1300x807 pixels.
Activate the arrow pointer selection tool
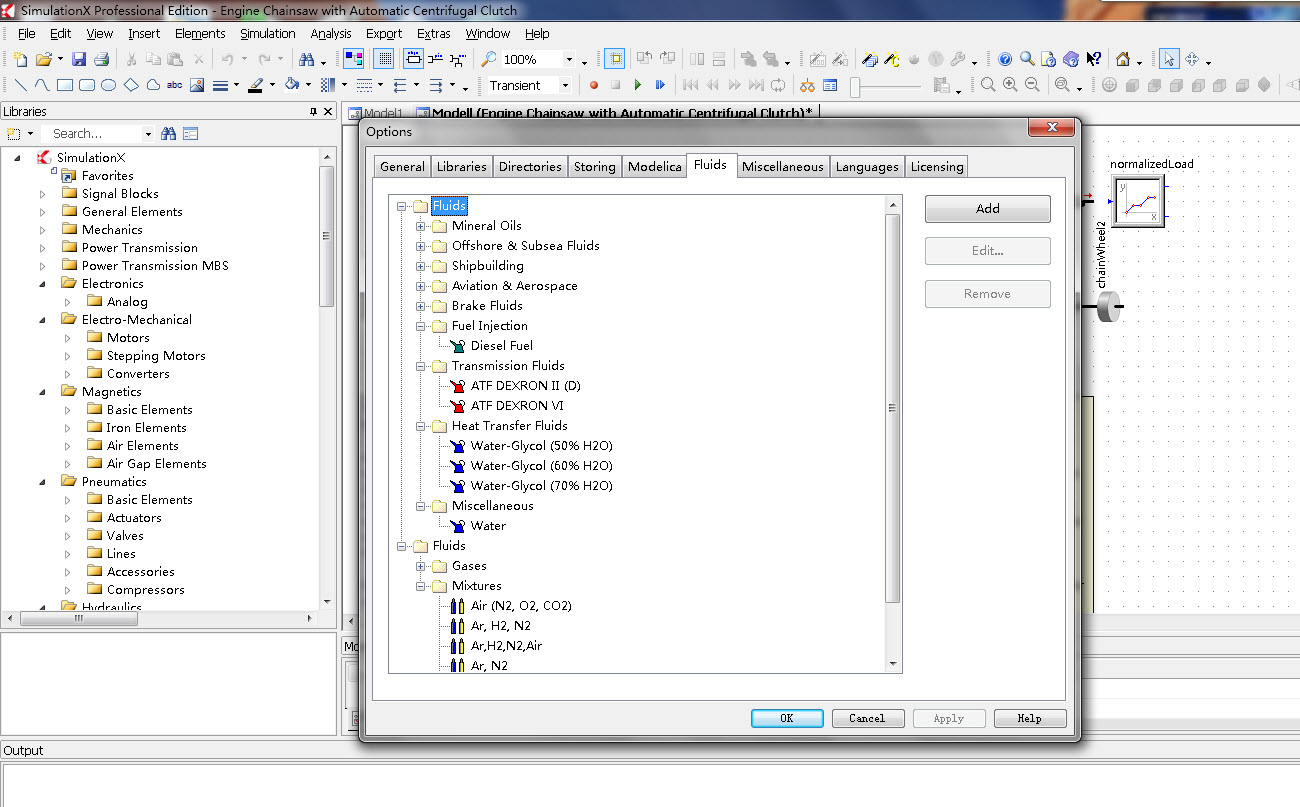coord(1169,59)
